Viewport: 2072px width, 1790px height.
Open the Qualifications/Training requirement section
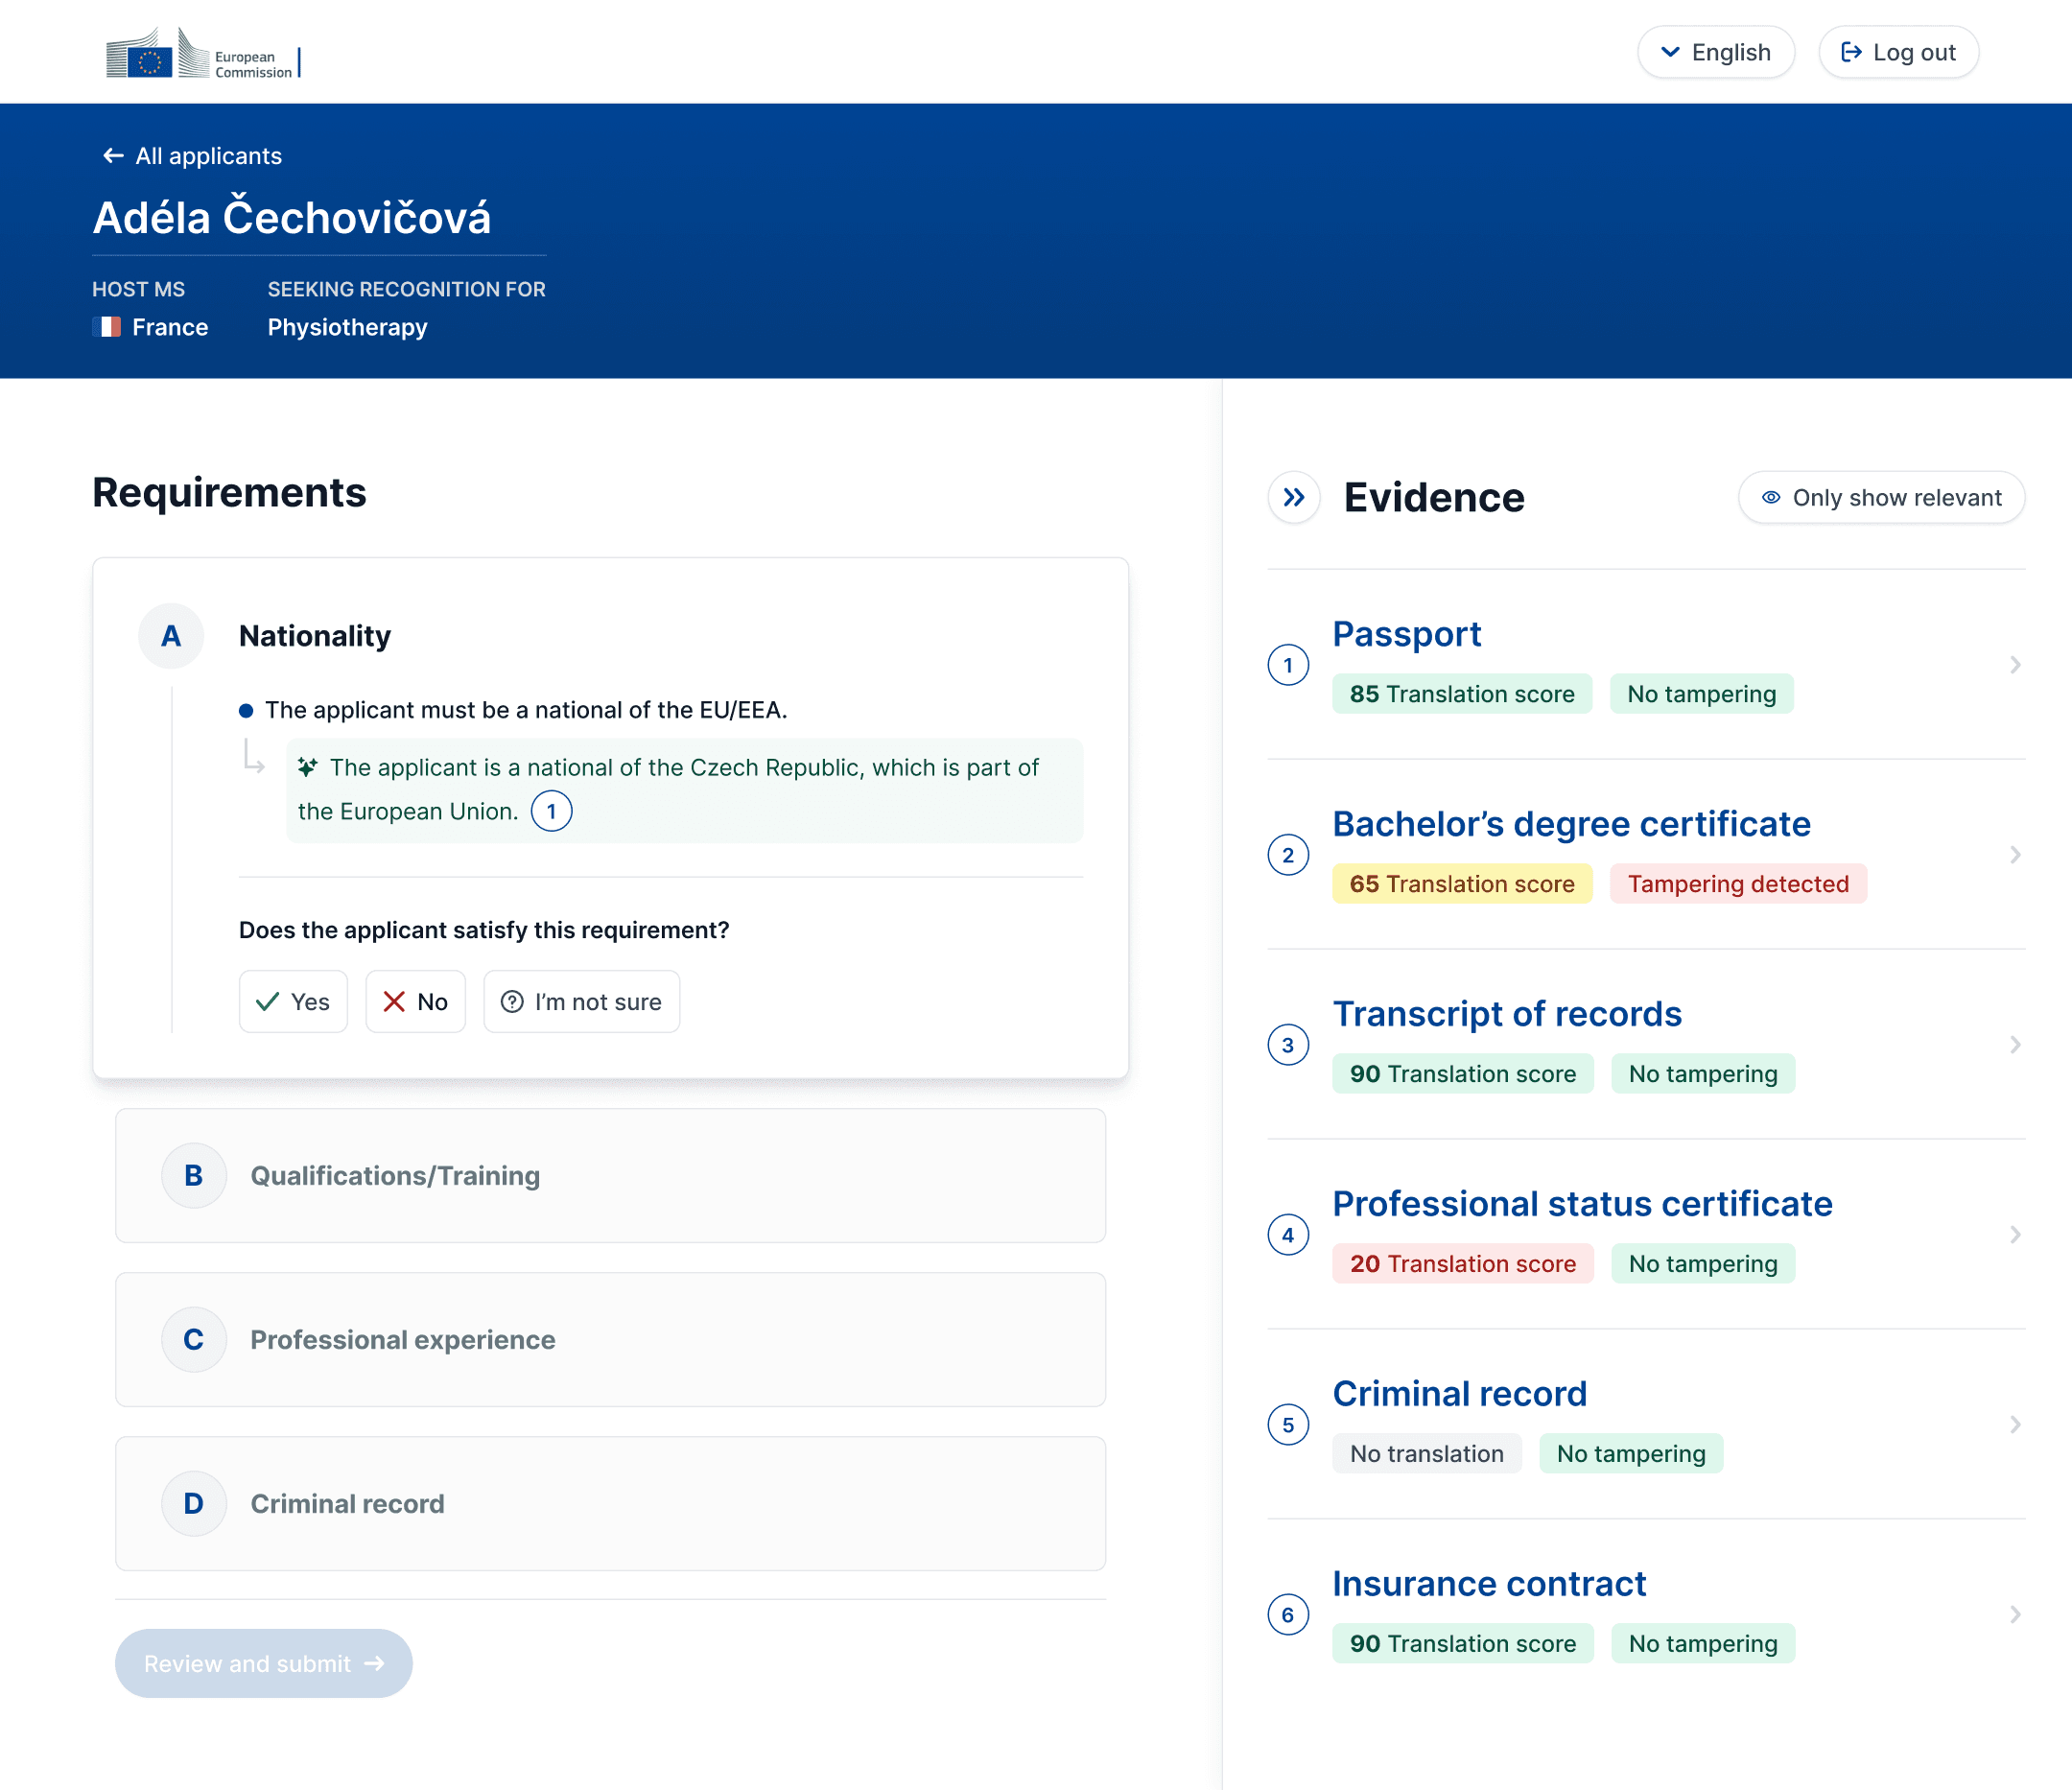click(x=610, y=1176)
